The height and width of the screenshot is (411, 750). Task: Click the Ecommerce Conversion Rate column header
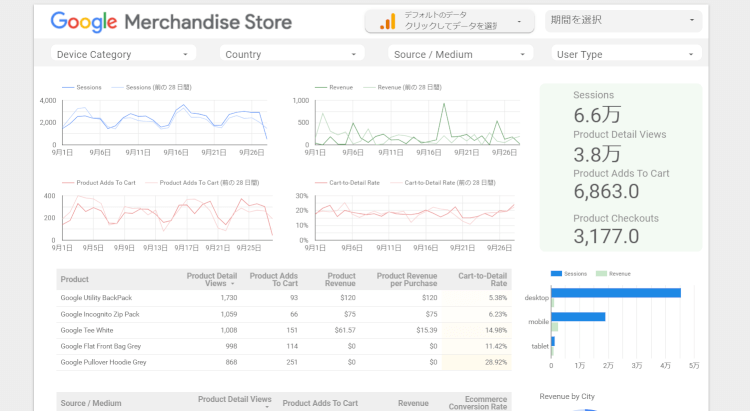click(x=478, y=403)
